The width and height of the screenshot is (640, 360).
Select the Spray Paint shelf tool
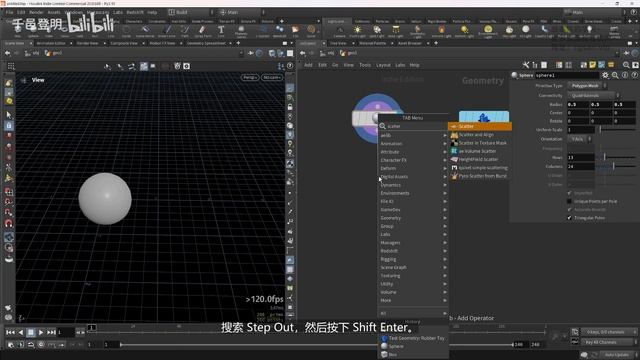point(202,31)
